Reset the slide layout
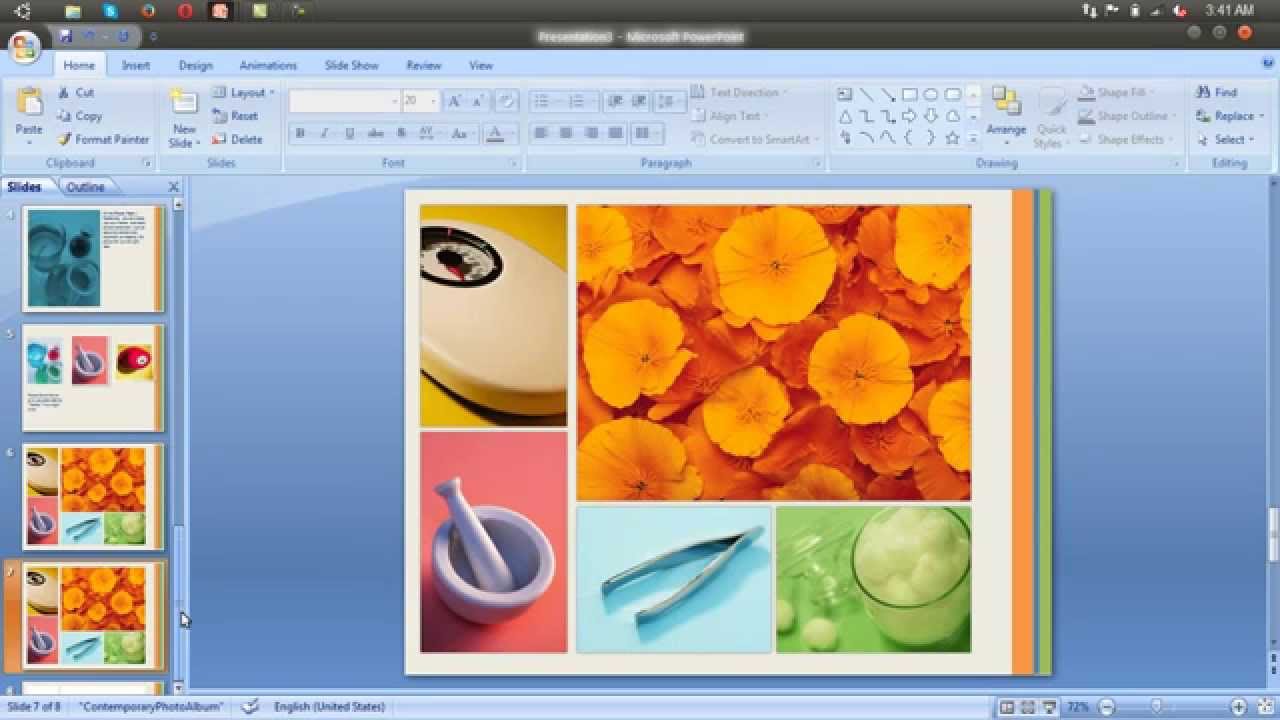The height and width of the screenshot is (720, 1280). 236,116
